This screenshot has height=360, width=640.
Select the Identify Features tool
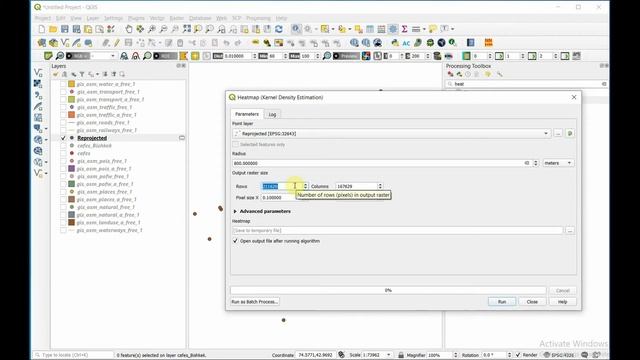pyautogui.click(x=296, y=29)
